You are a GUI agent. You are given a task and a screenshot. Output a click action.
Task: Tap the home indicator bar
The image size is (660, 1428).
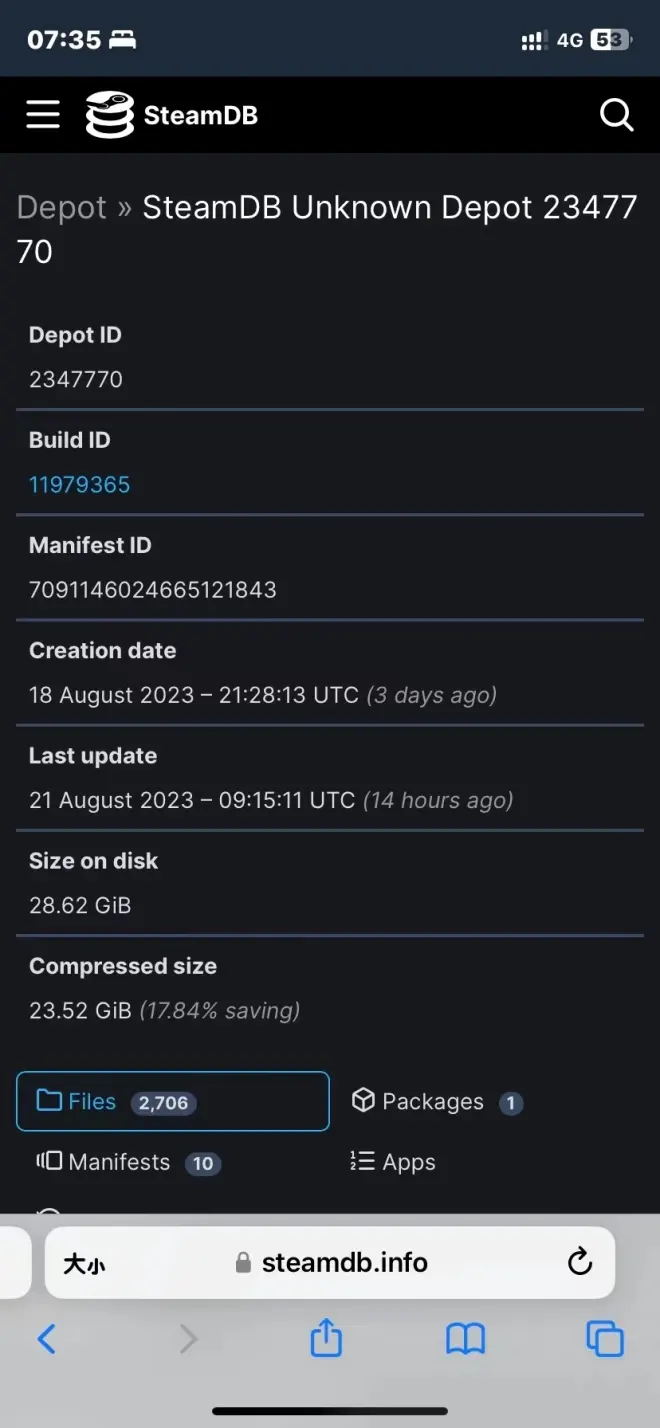330,1411
